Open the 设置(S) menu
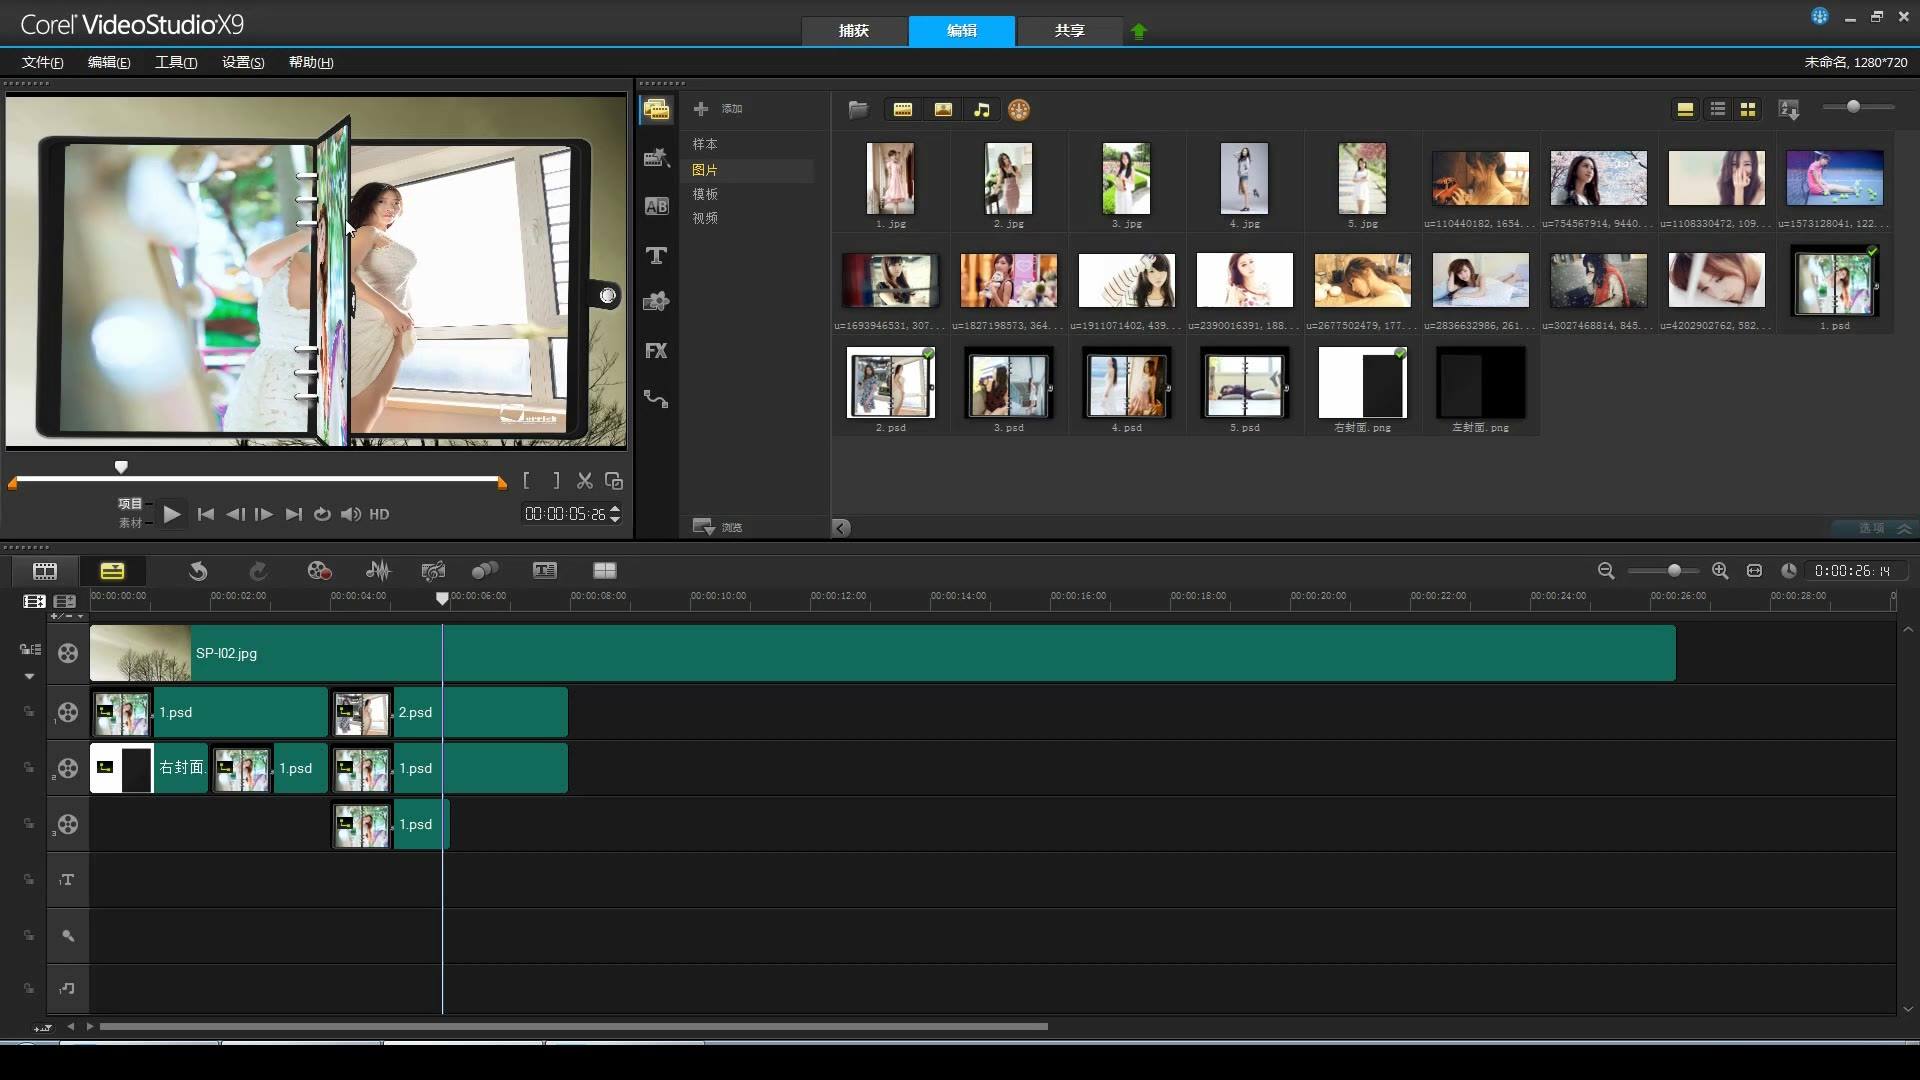The image size is (1920, 1080). point(243,62)
